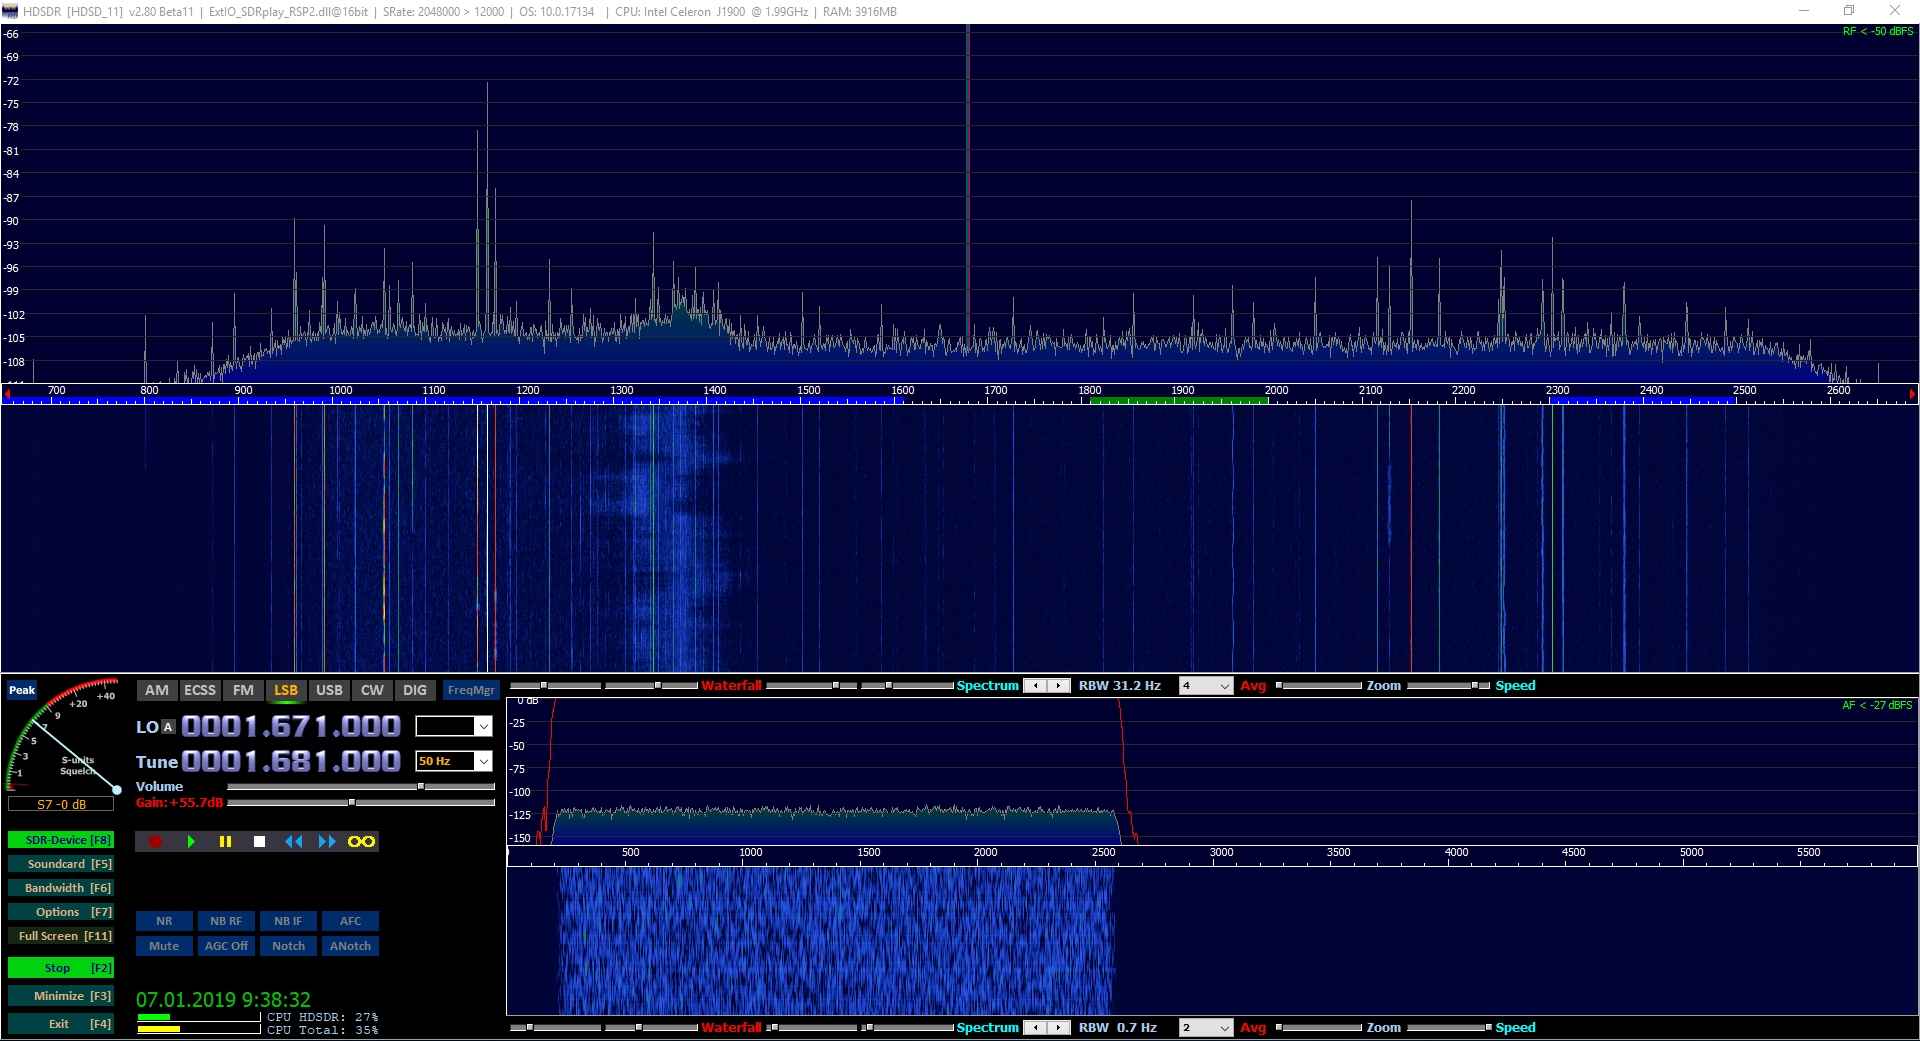Select AM demodulation mode

157,690
